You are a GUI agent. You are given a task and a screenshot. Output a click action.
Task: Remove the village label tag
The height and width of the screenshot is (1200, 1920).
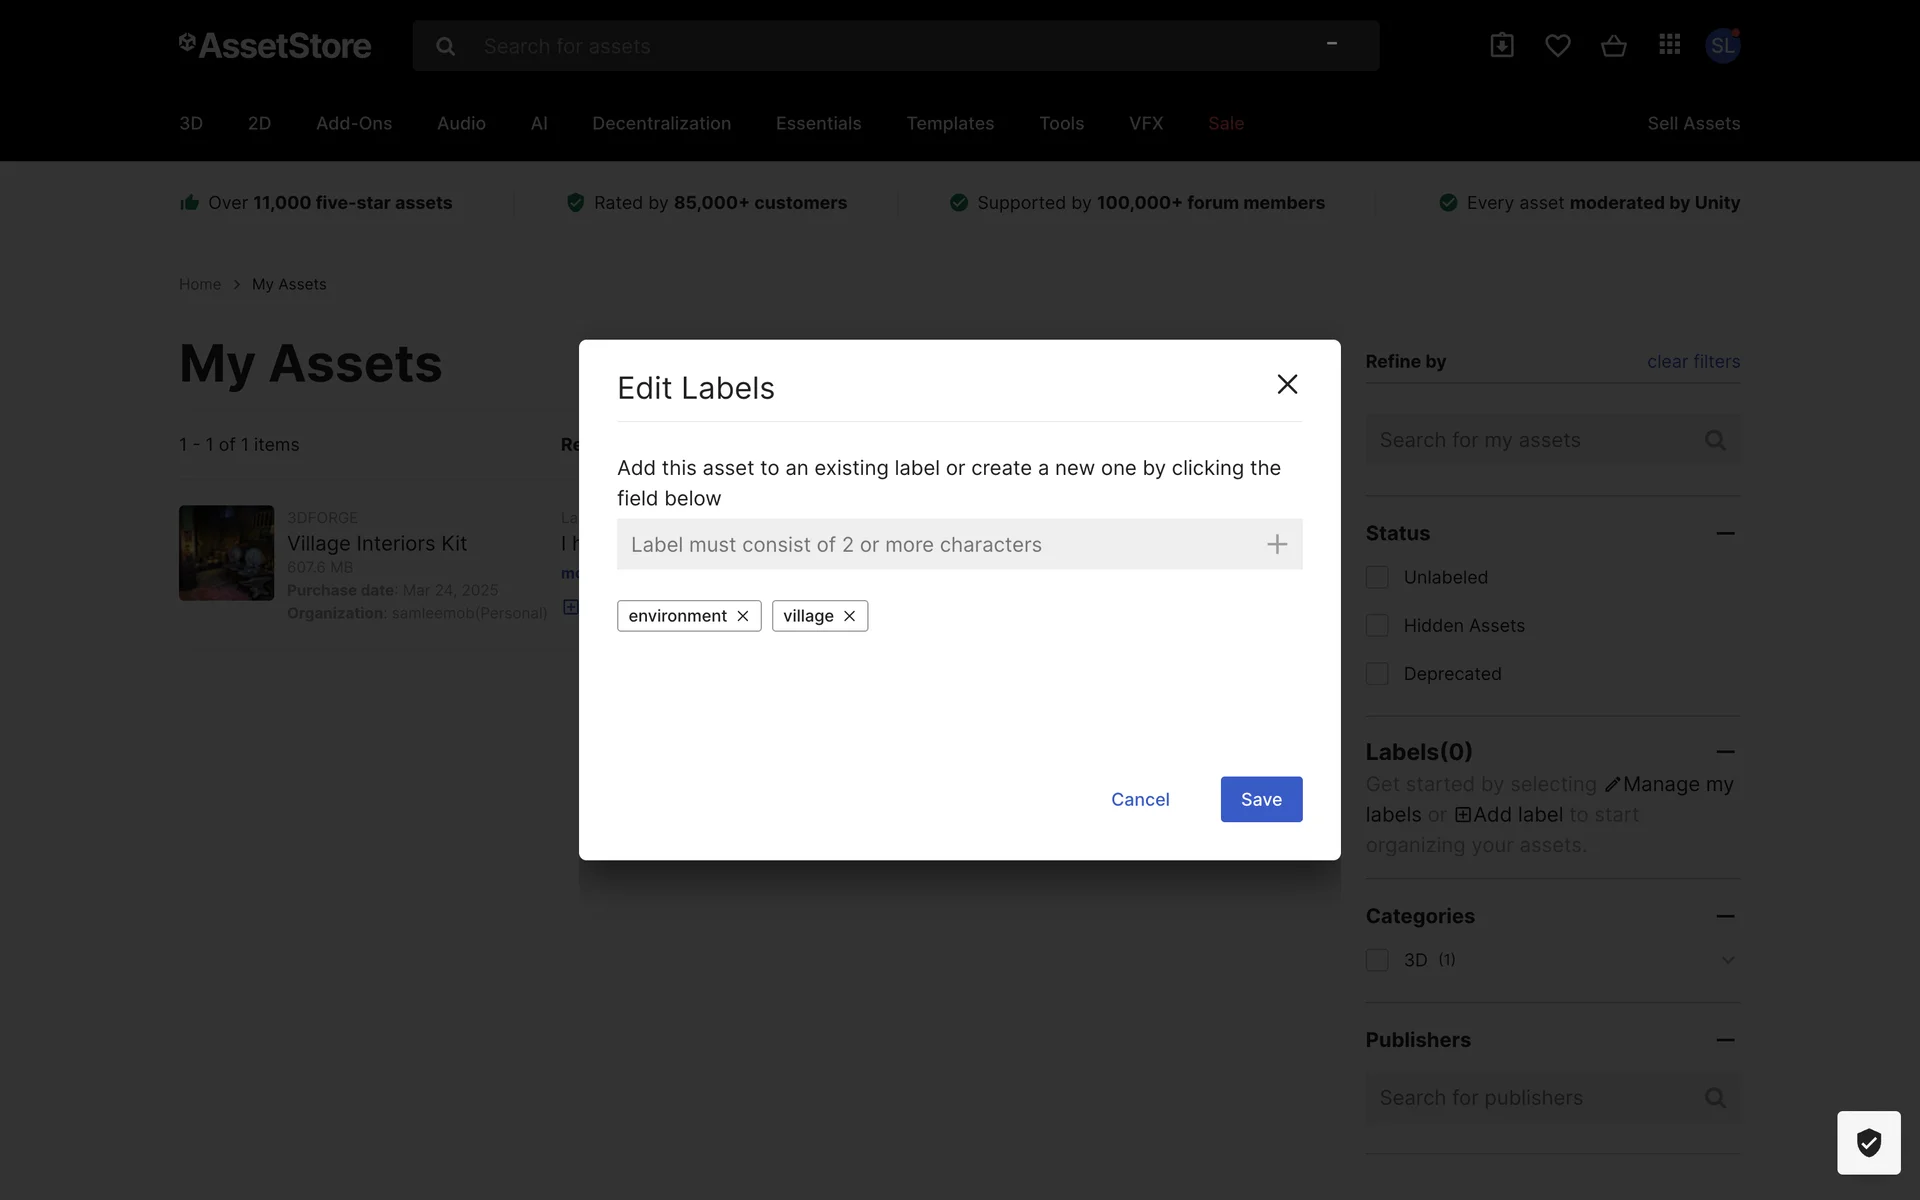849,616
